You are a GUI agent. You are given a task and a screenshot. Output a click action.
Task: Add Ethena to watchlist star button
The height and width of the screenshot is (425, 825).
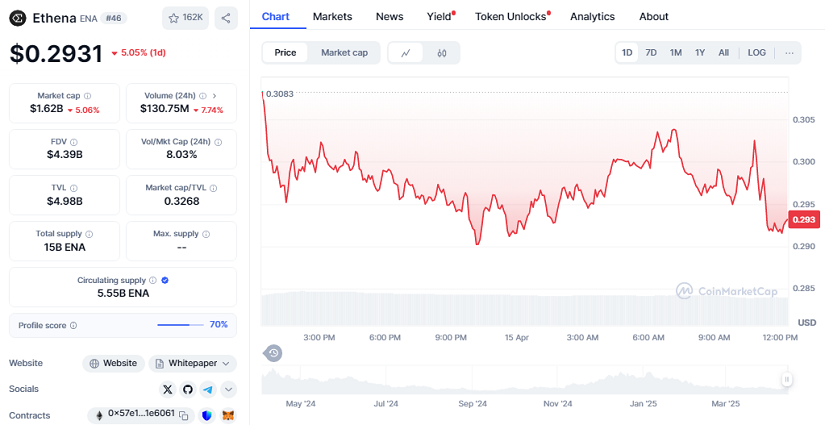(185, 18)
